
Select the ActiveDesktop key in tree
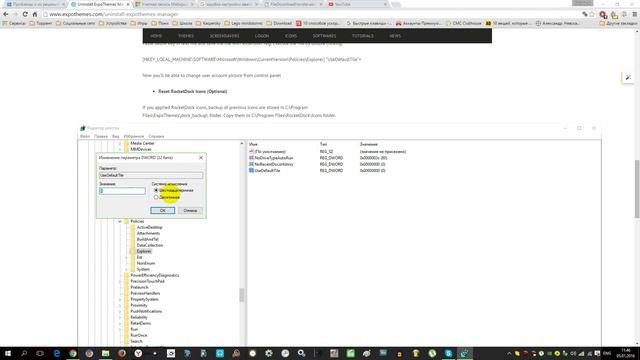coord(149,227)
